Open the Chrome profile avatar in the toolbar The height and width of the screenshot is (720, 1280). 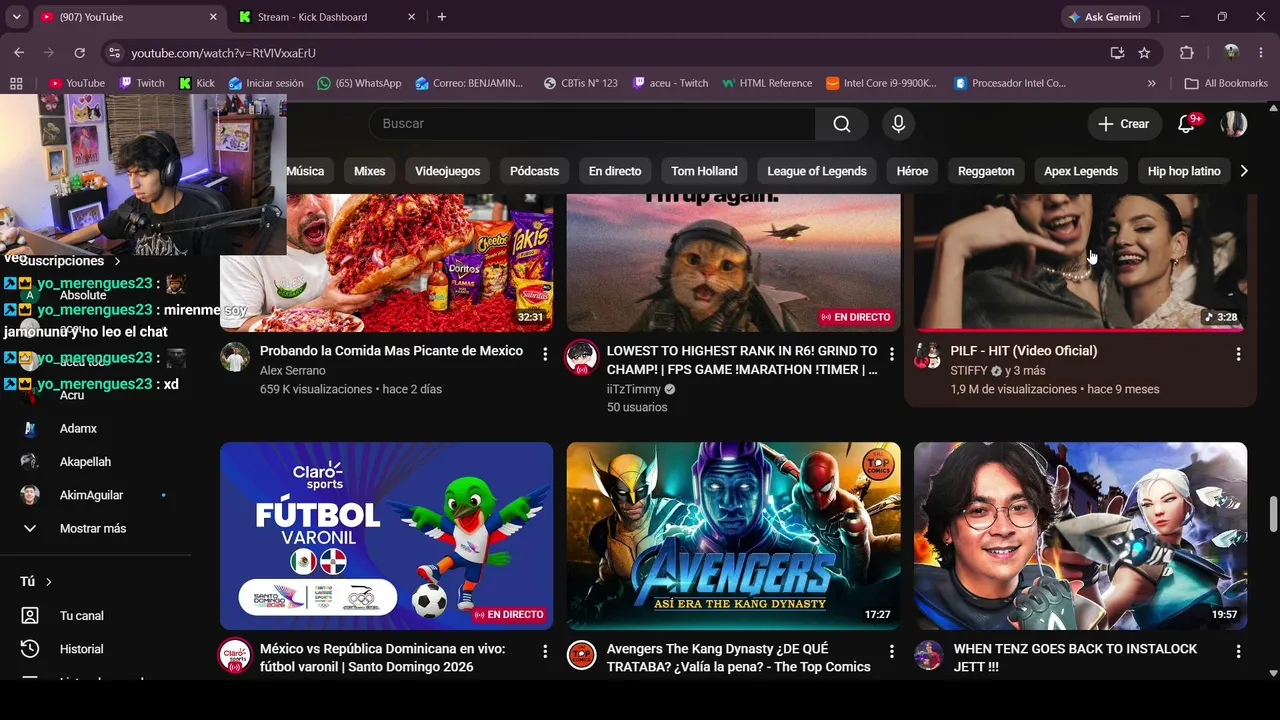click(1231, 53)
